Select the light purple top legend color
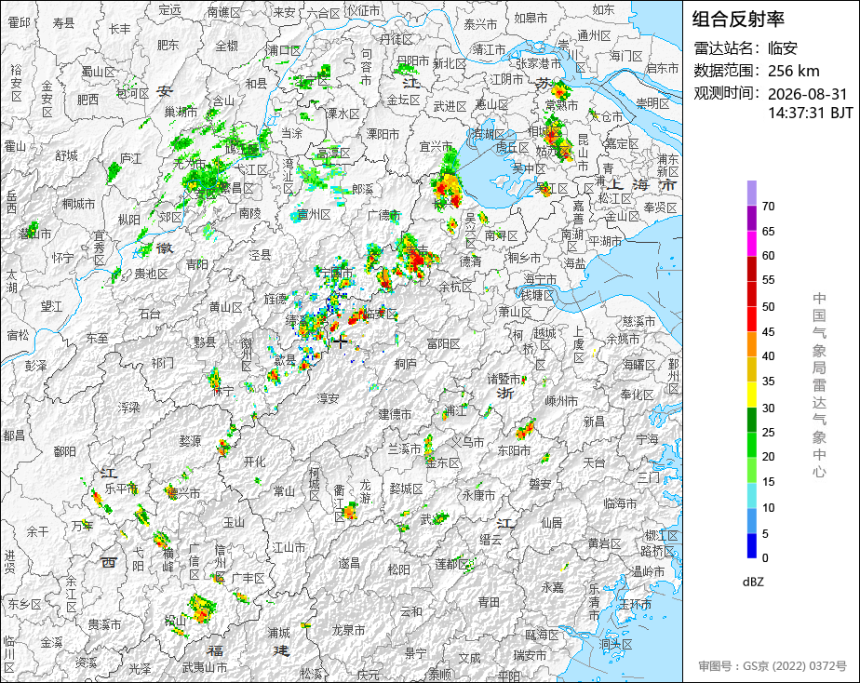 752,193
